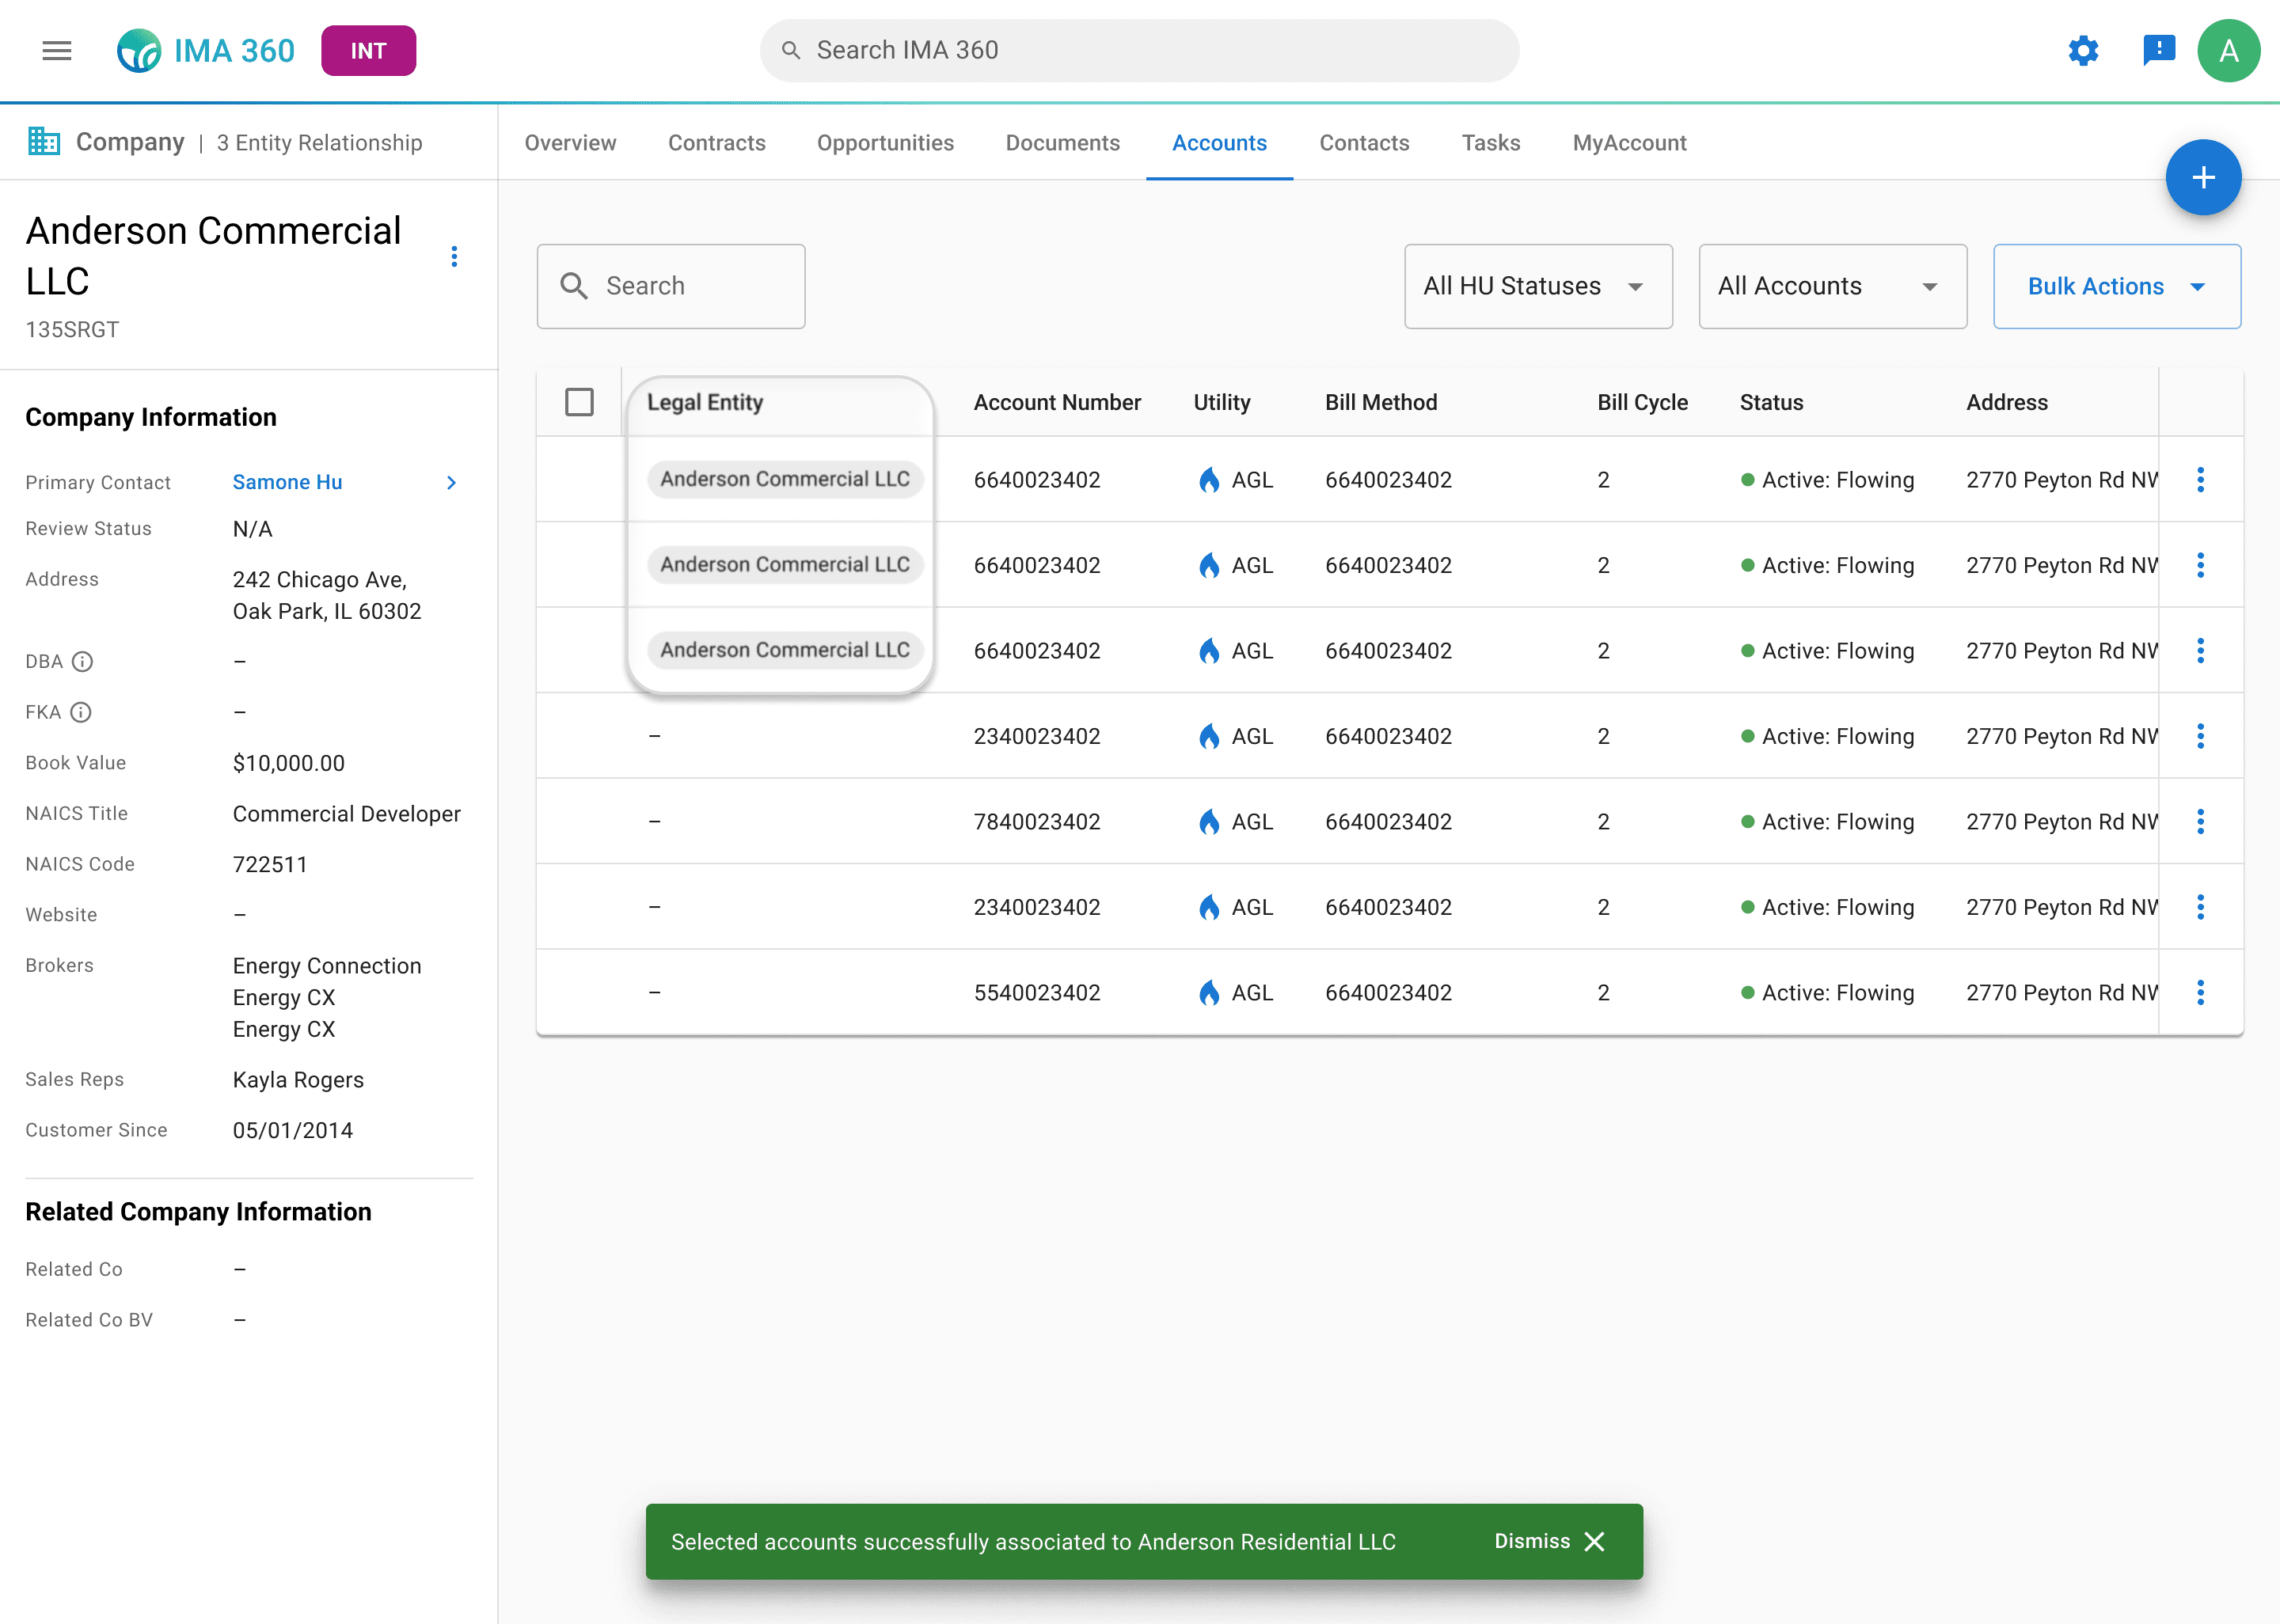Screen dimensions: 2280x1624
Task: Open the user avatar A menu
Action: click(x=2228, y=51)
